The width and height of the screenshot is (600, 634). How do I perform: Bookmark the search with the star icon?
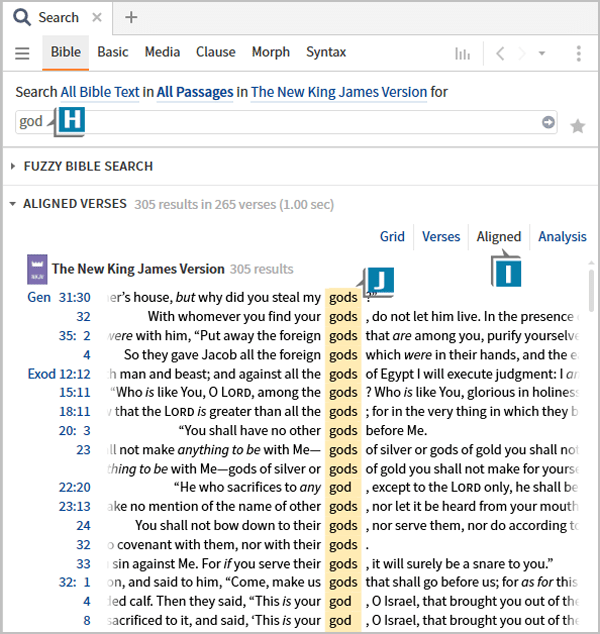(577, 126)
